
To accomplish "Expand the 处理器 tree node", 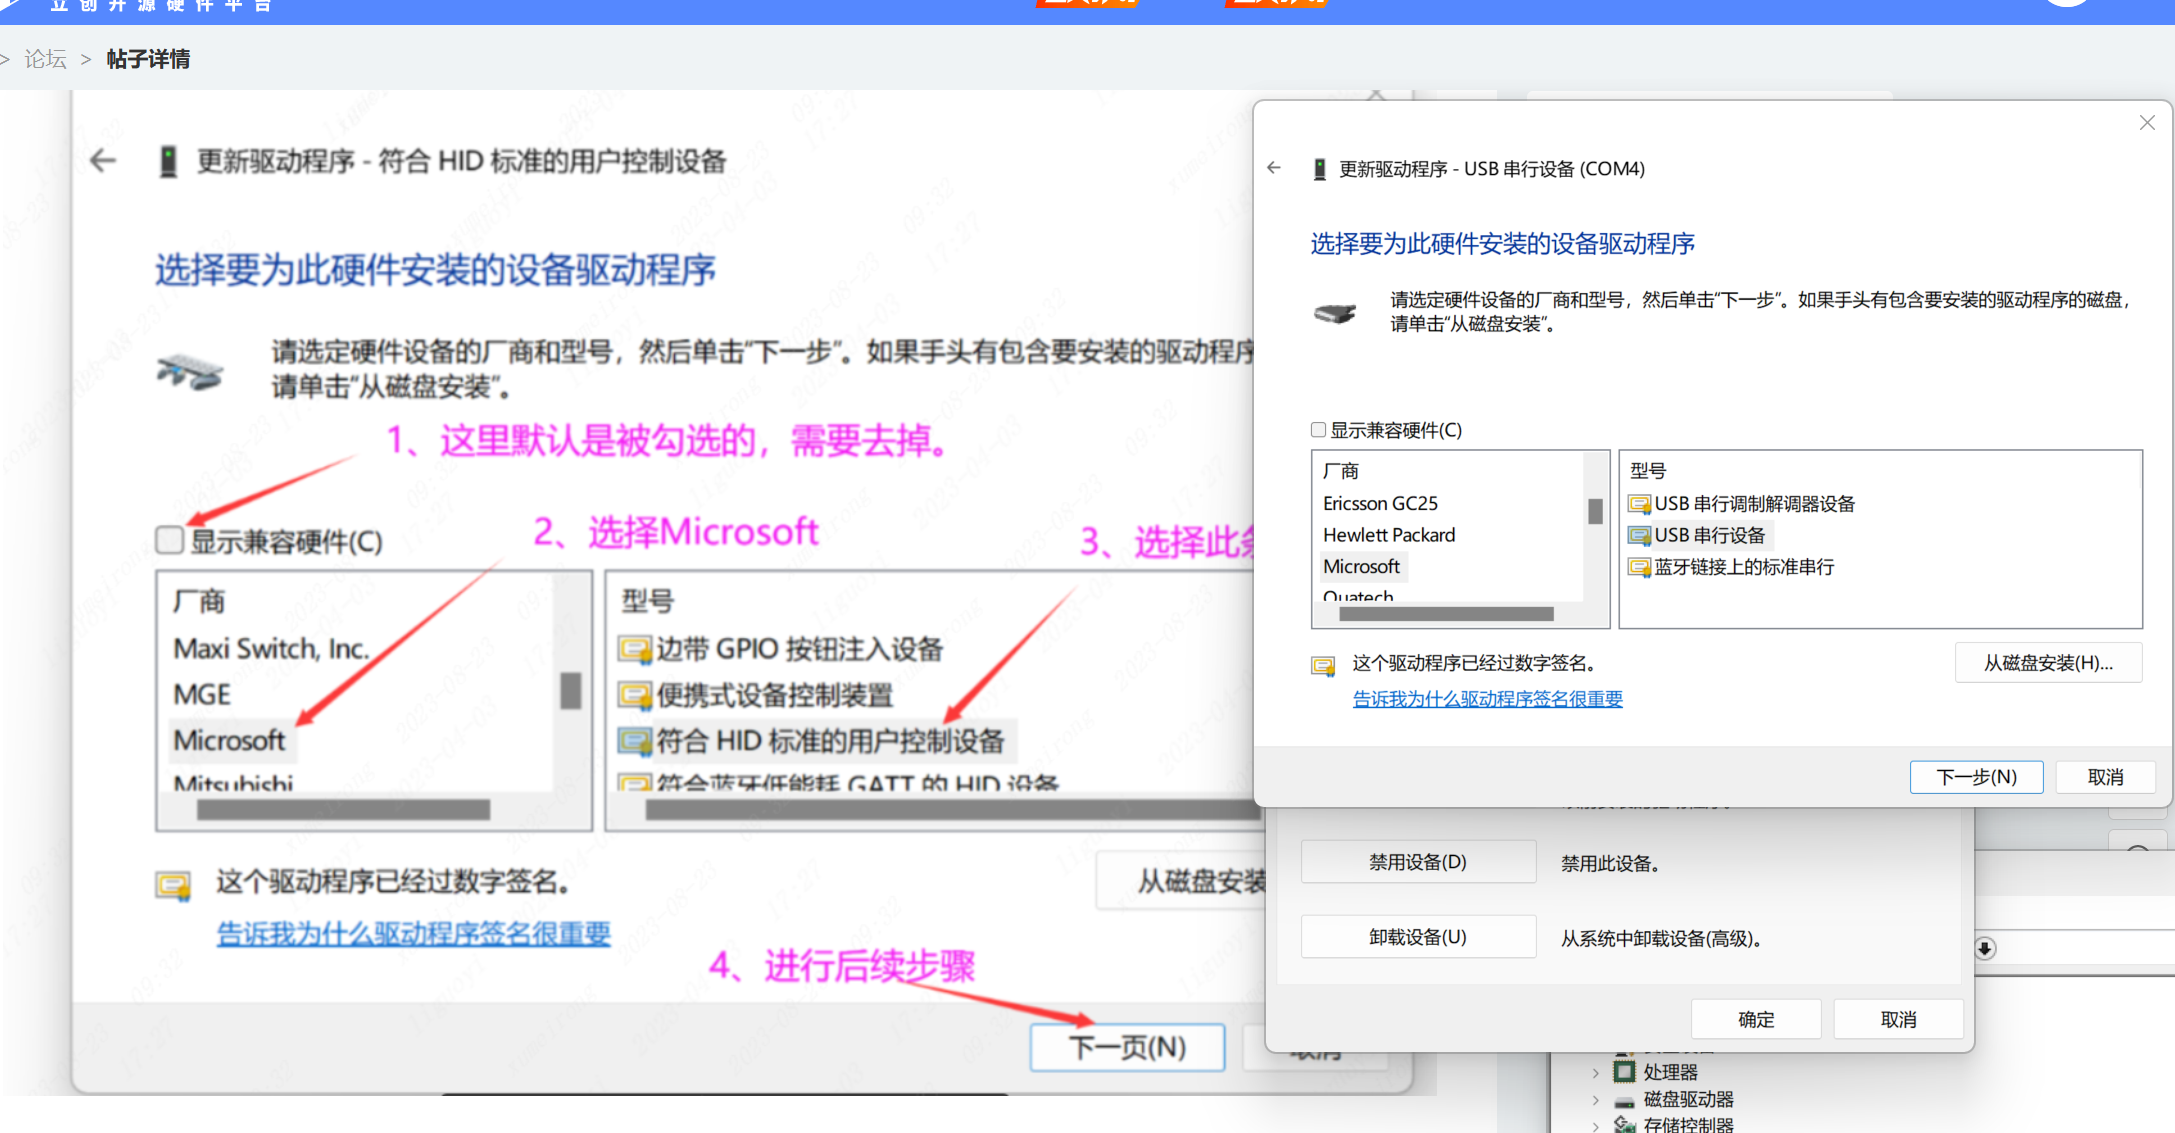I will point(1595,1073).
